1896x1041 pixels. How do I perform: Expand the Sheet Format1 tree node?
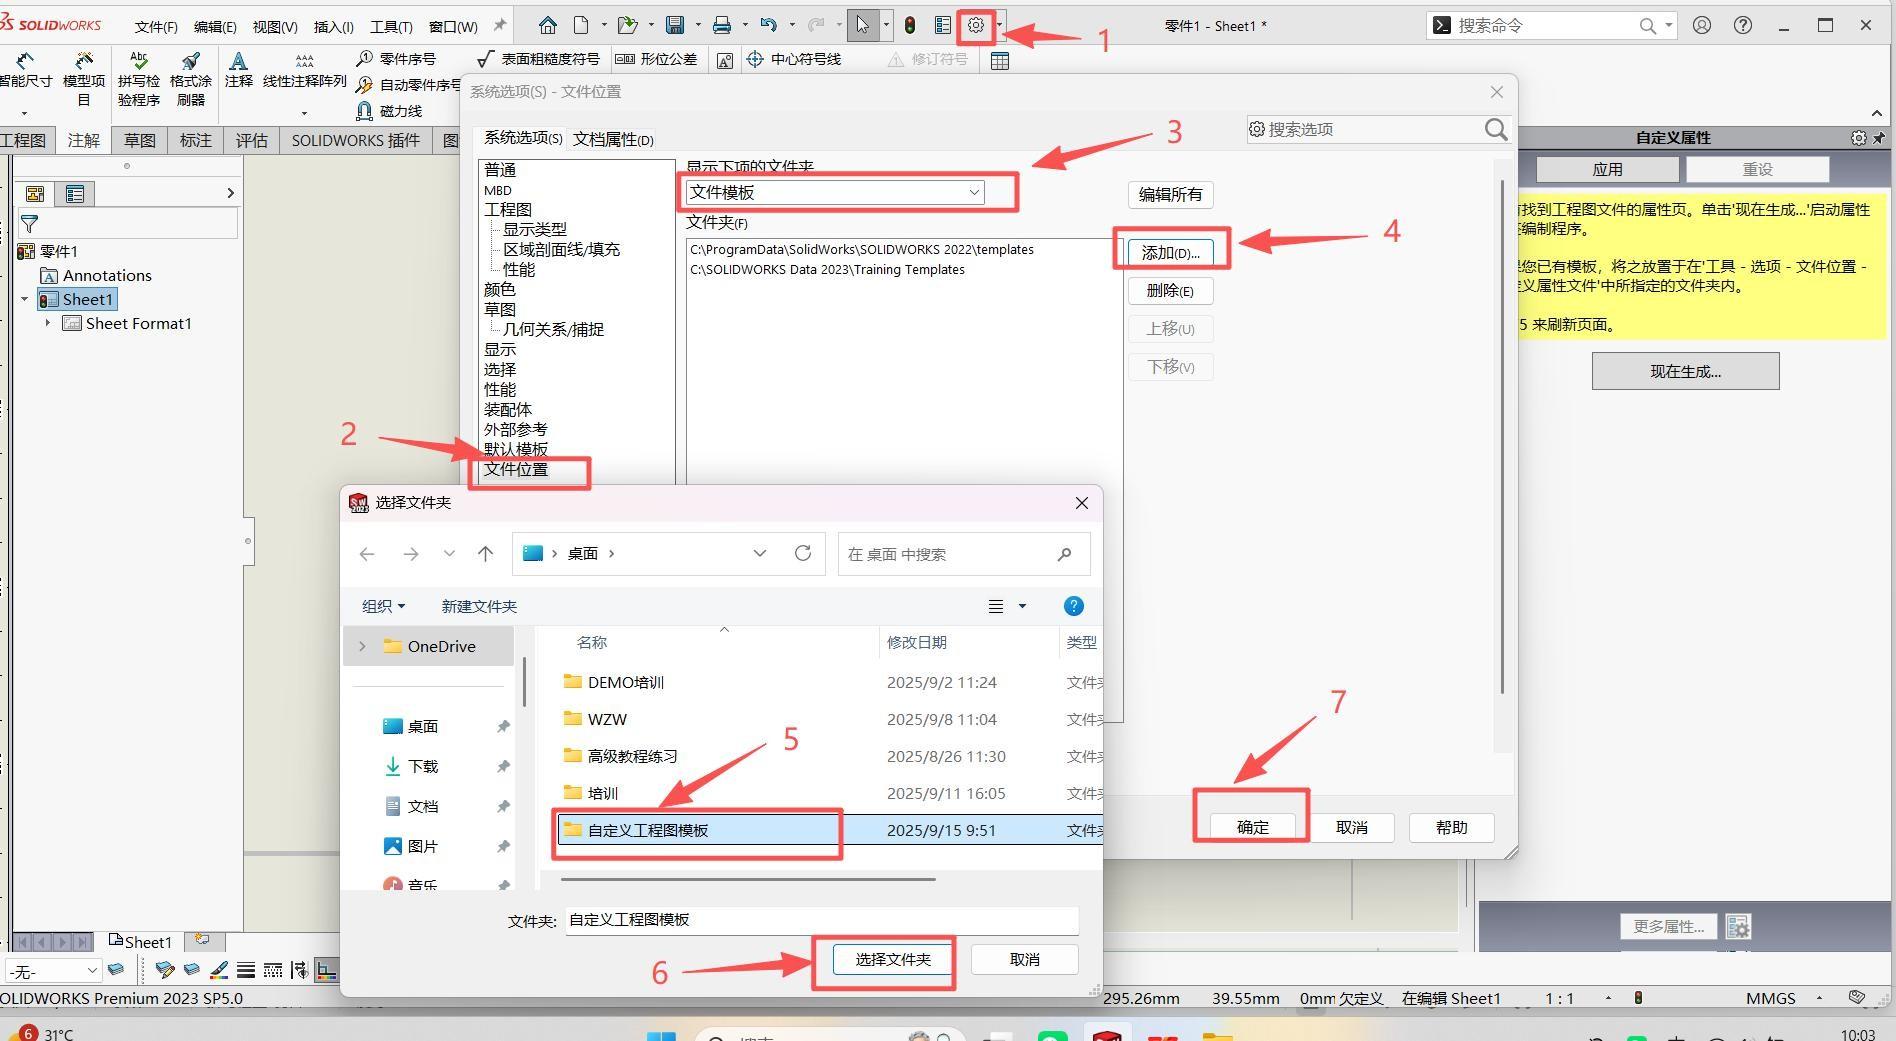coord(47,323)
